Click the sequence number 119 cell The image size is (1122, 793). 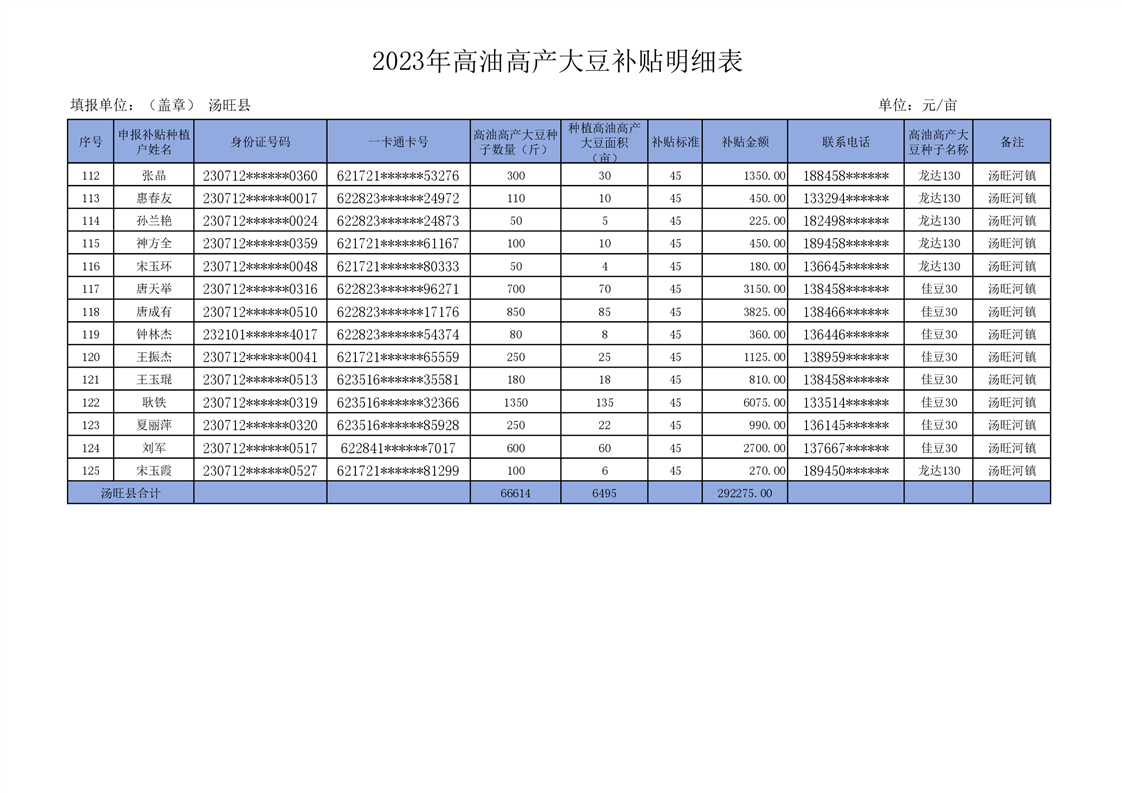click(90, 334)
